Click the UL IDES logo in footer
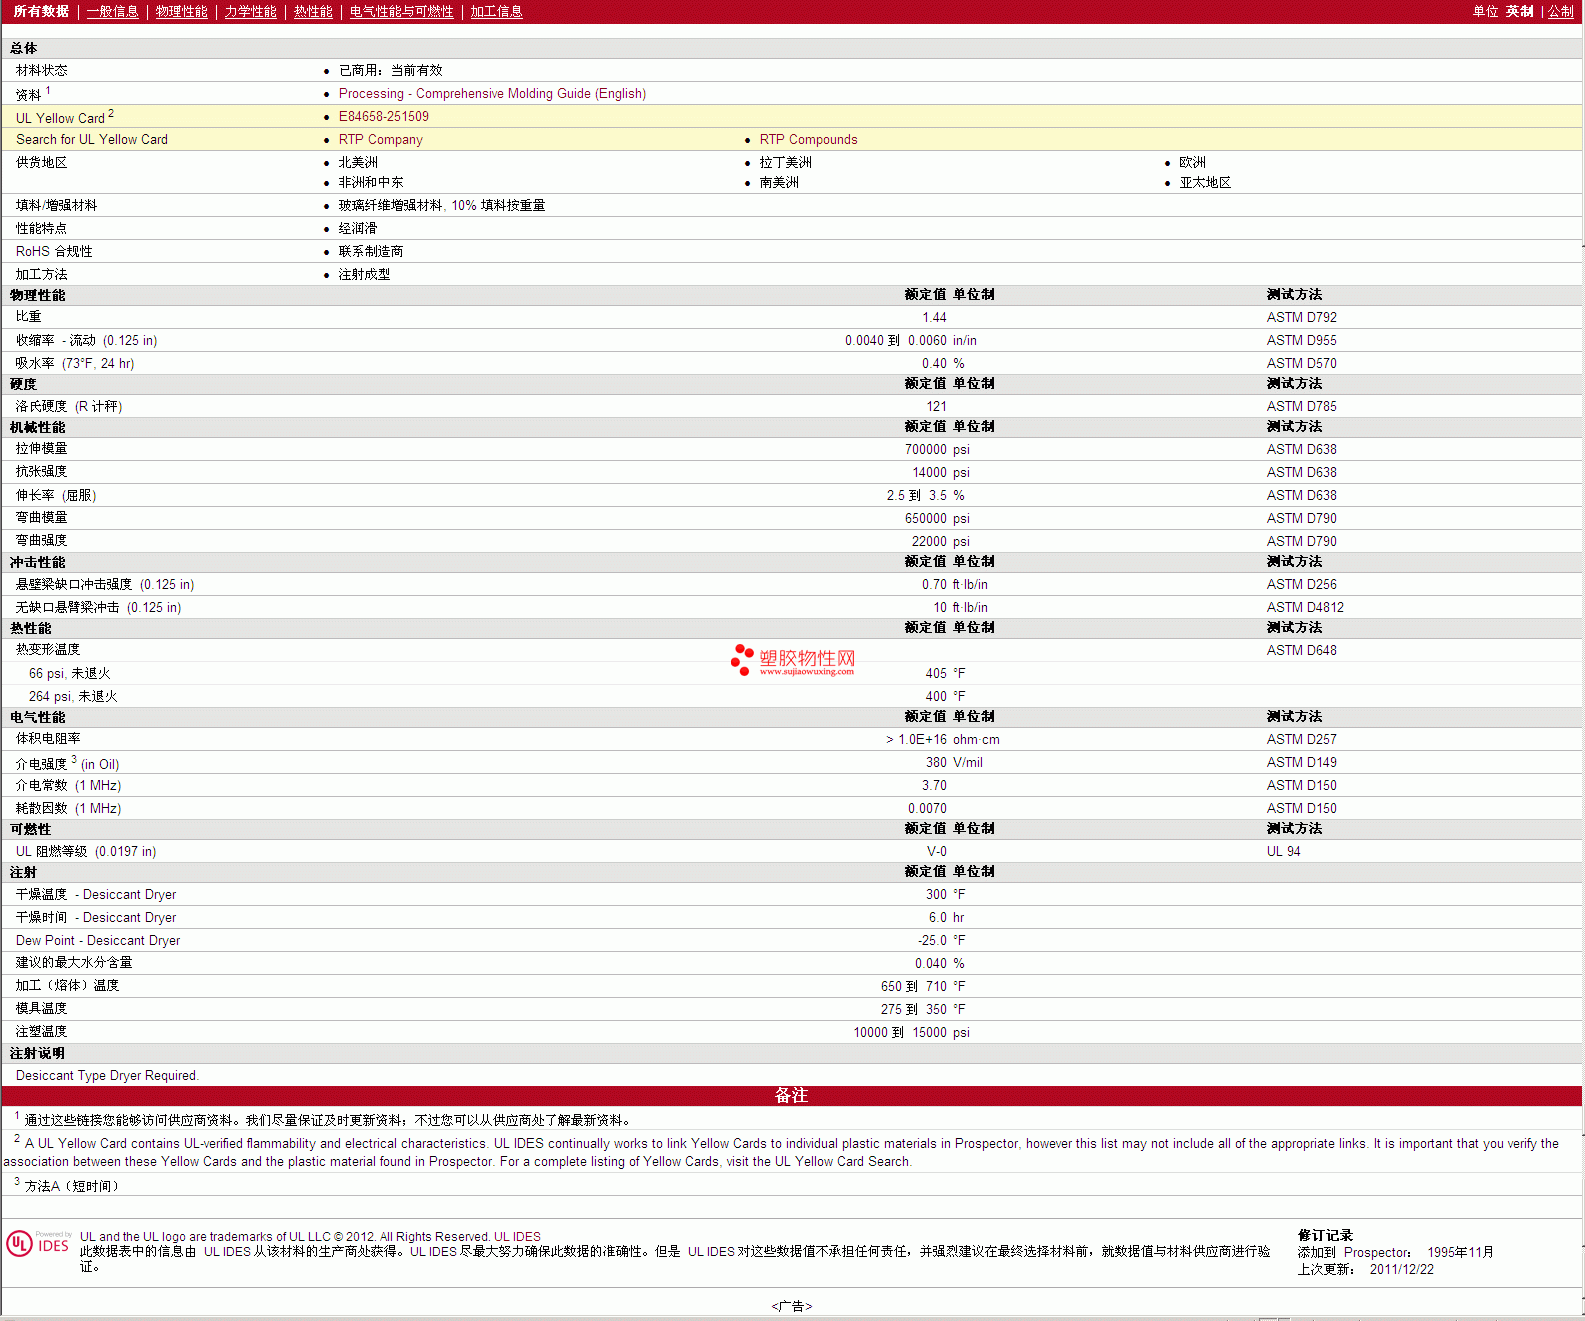 pyautogui.click(x=38, y=1243)
